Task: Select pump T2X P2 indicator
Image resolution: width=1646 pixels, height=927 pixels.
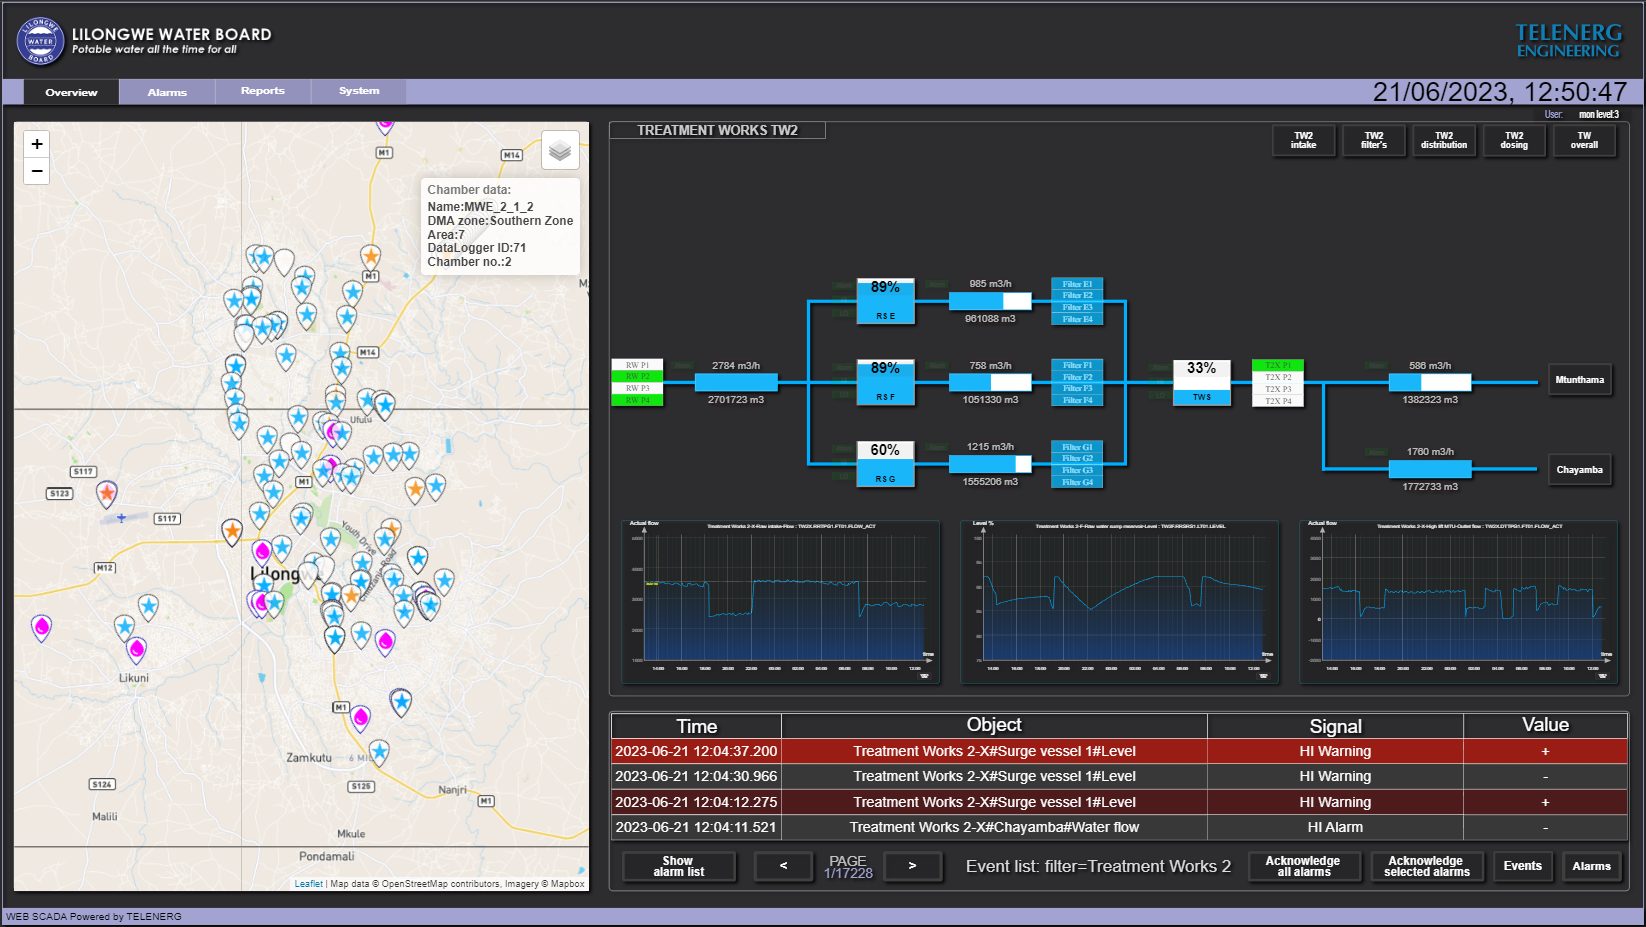Action: coord(1278,378)
